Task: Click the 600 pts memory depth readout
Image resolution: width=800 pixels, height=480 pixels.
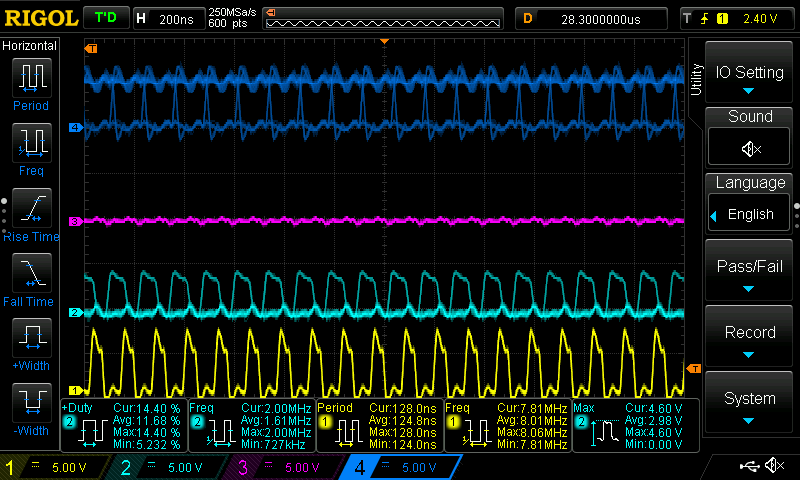Action: pyautogui.click(x=228, y=23)
